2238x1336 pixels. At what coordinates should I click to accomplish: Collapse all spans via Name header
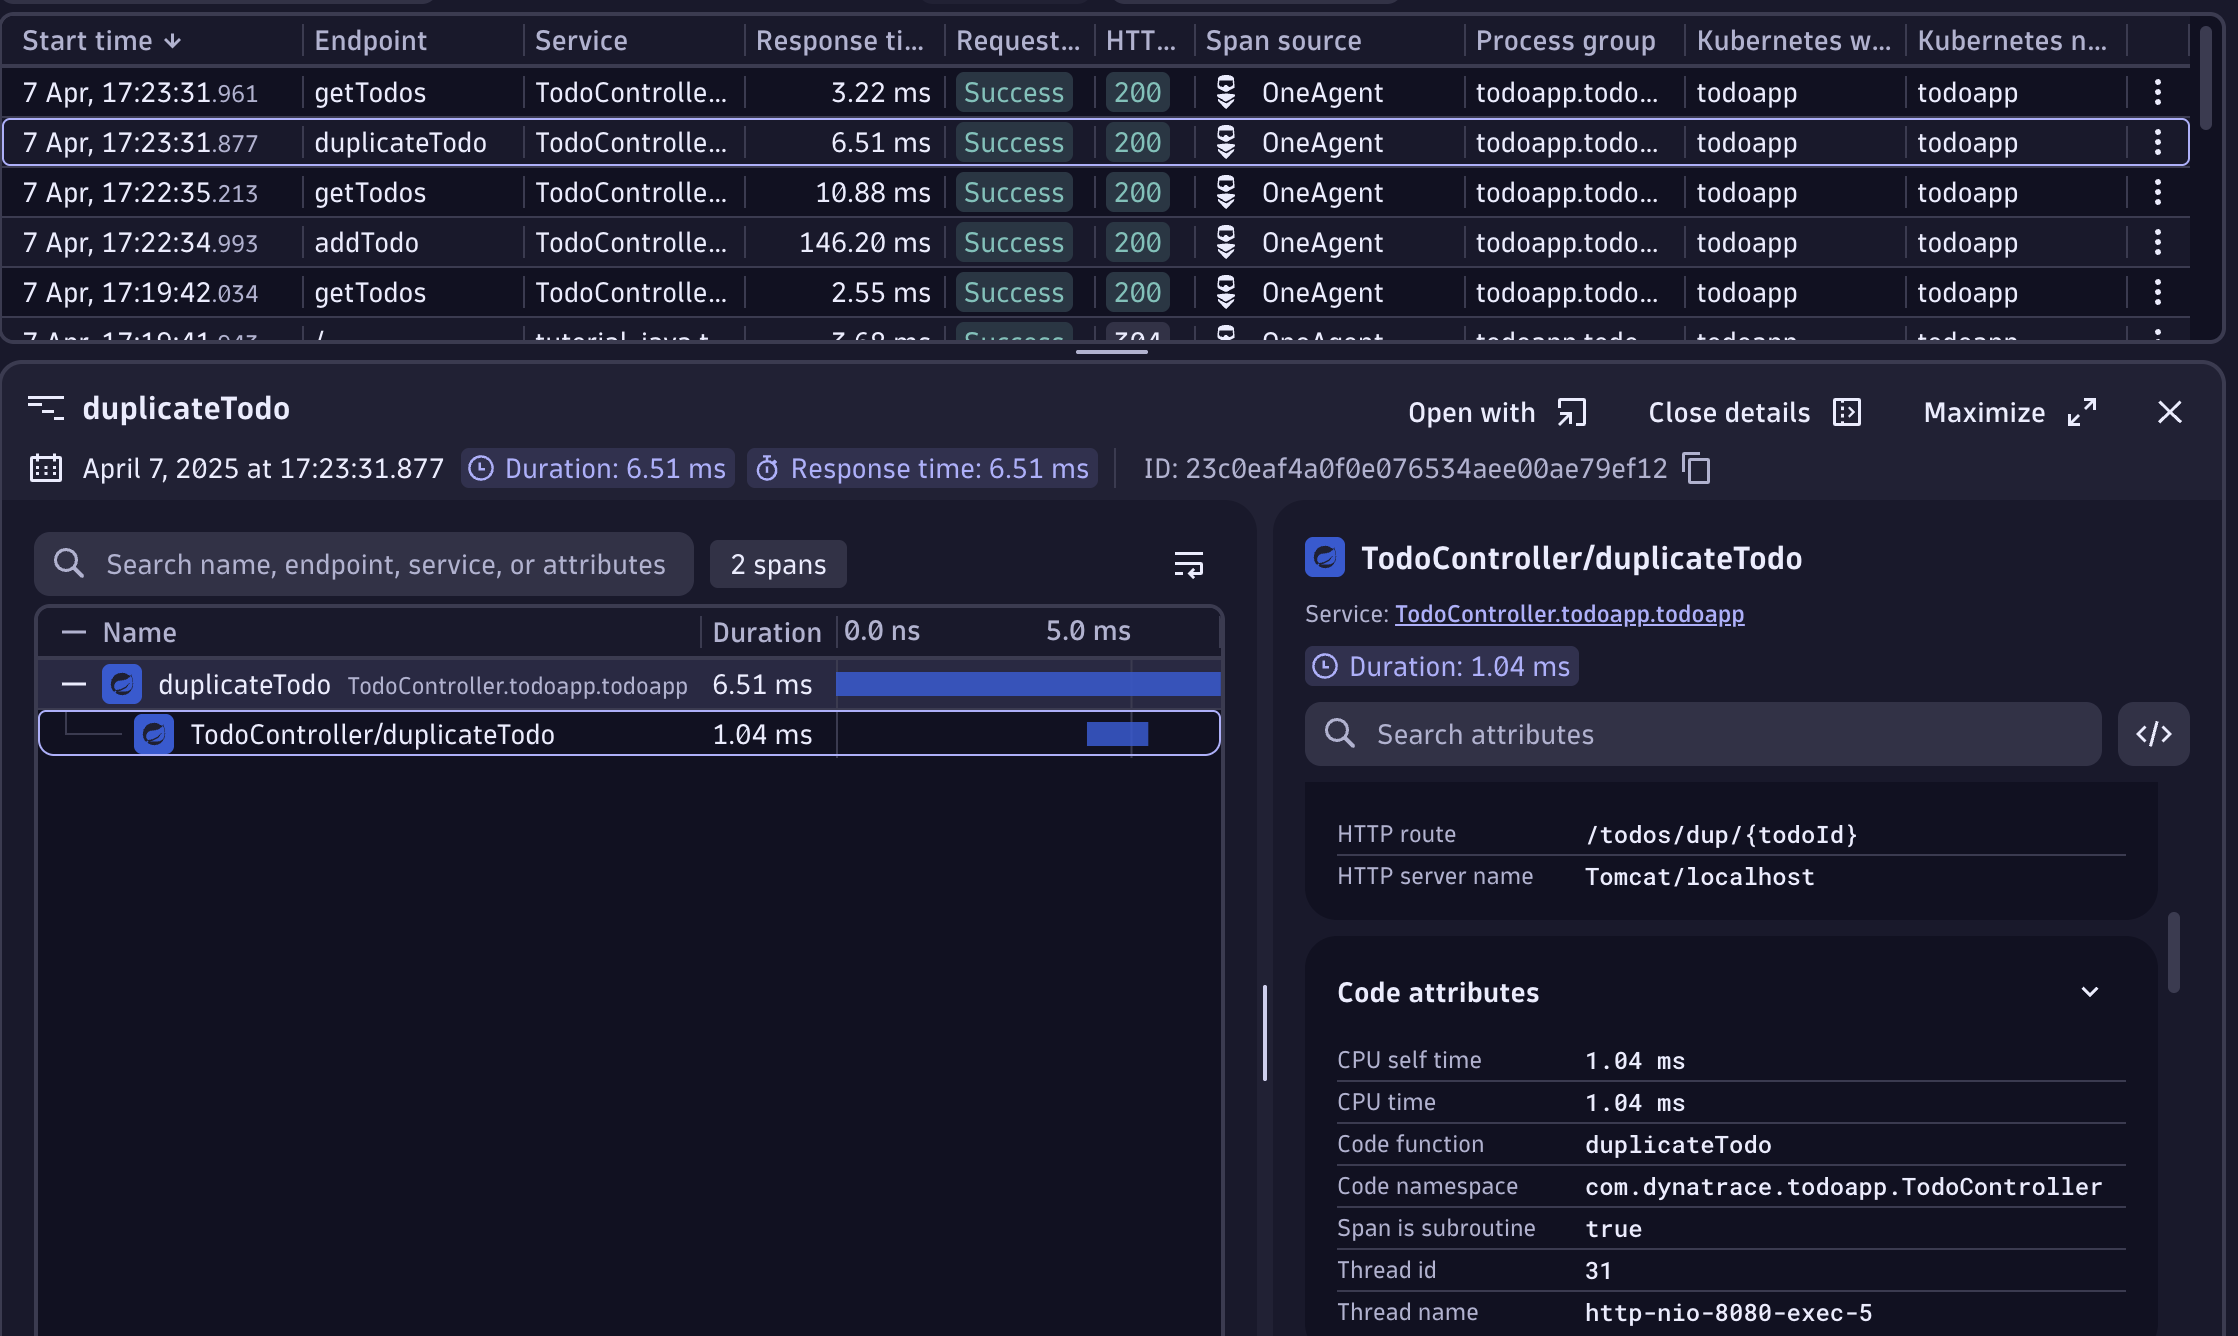[73, 632]
